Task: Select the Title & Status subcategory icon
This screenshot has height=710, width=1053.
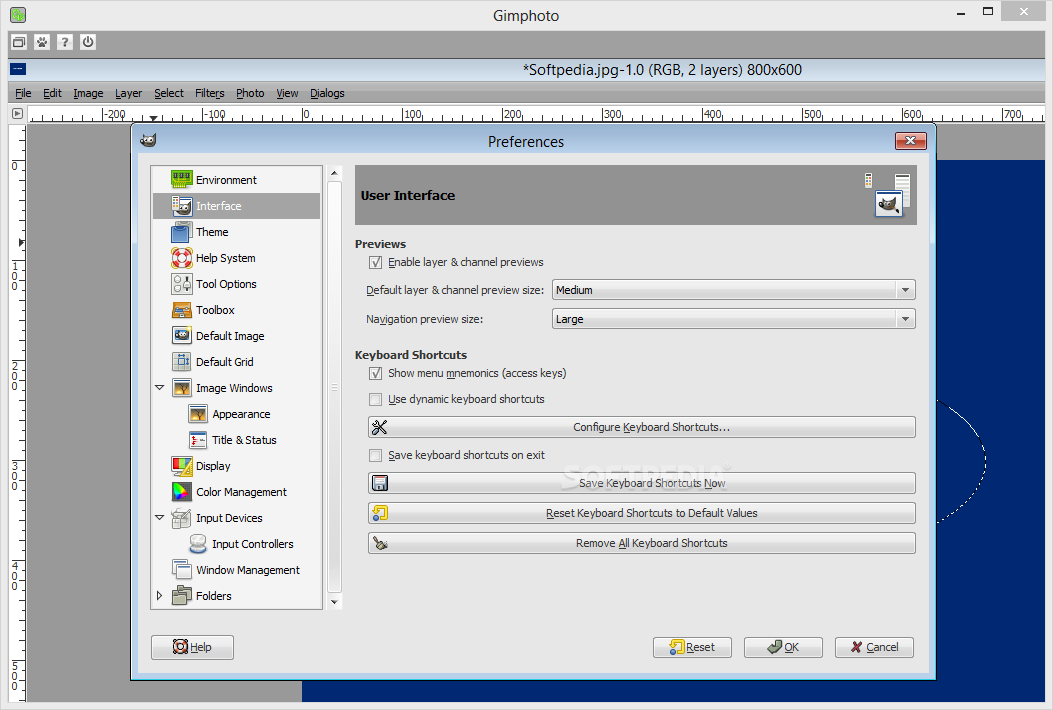Action: [x=198, y=440]
